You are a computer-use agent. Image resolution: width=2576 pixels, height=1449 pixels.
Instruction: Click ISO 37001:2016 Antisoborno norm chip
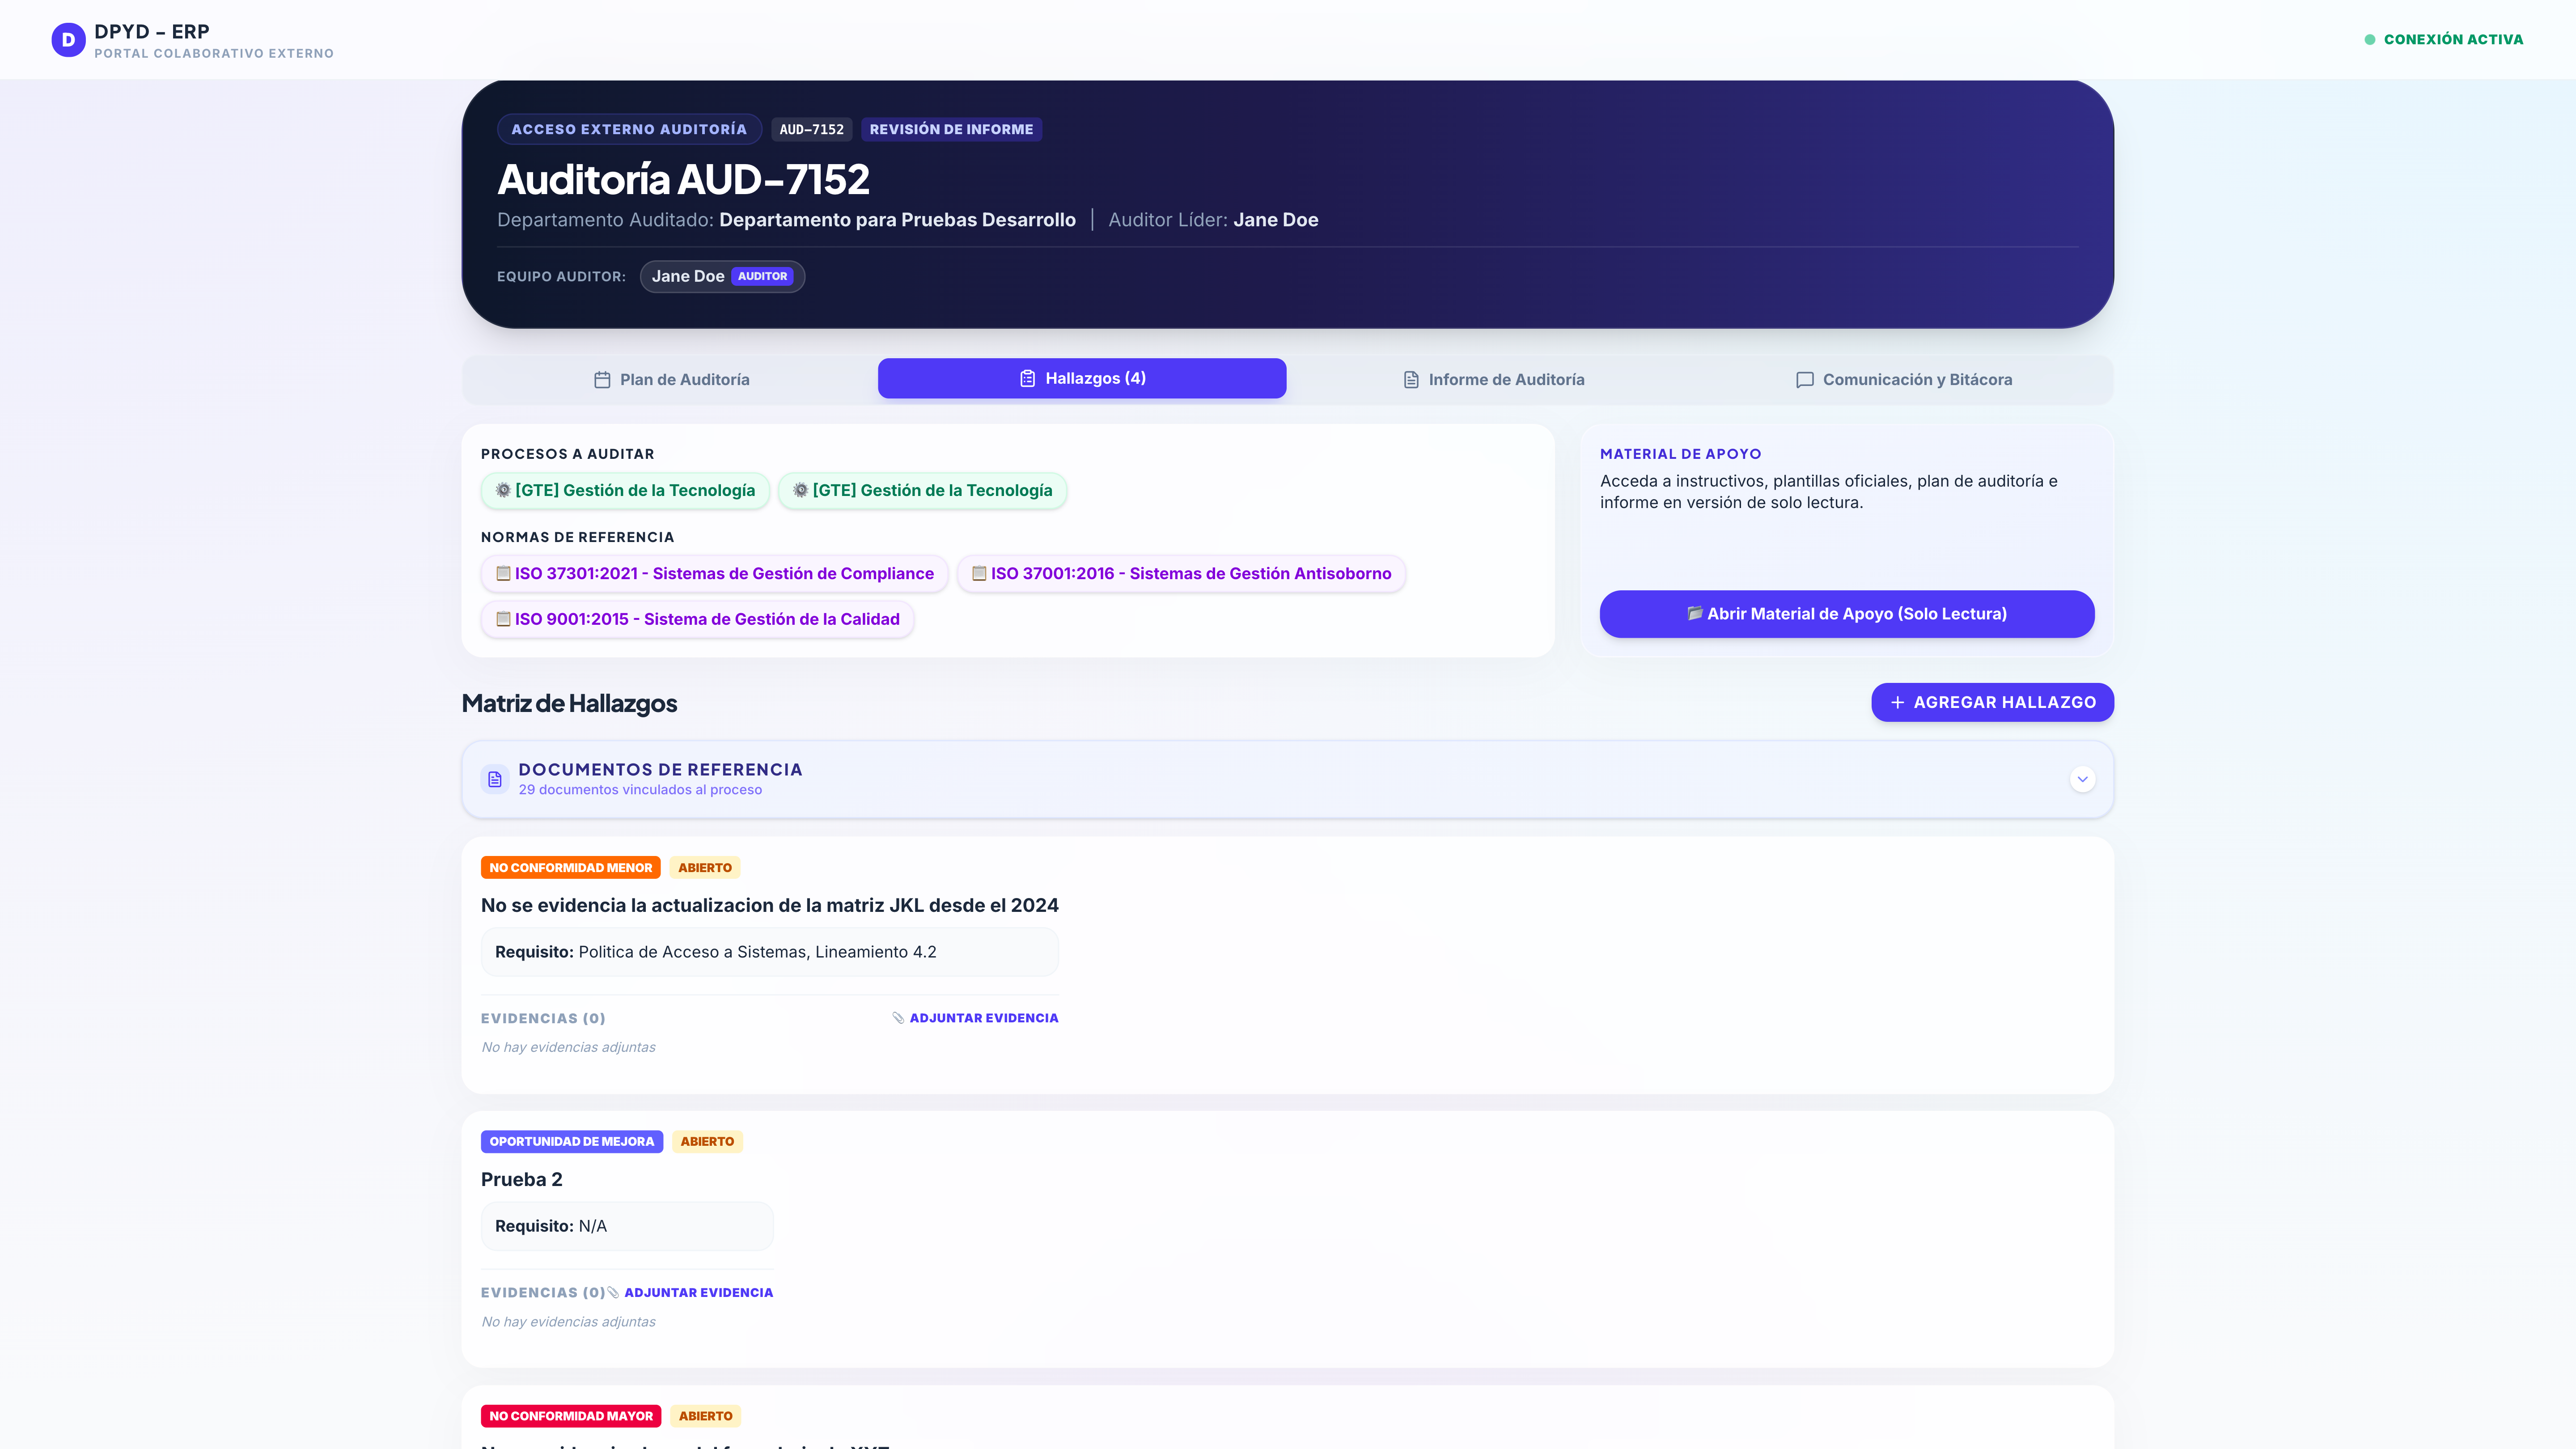click(1181, 573)
